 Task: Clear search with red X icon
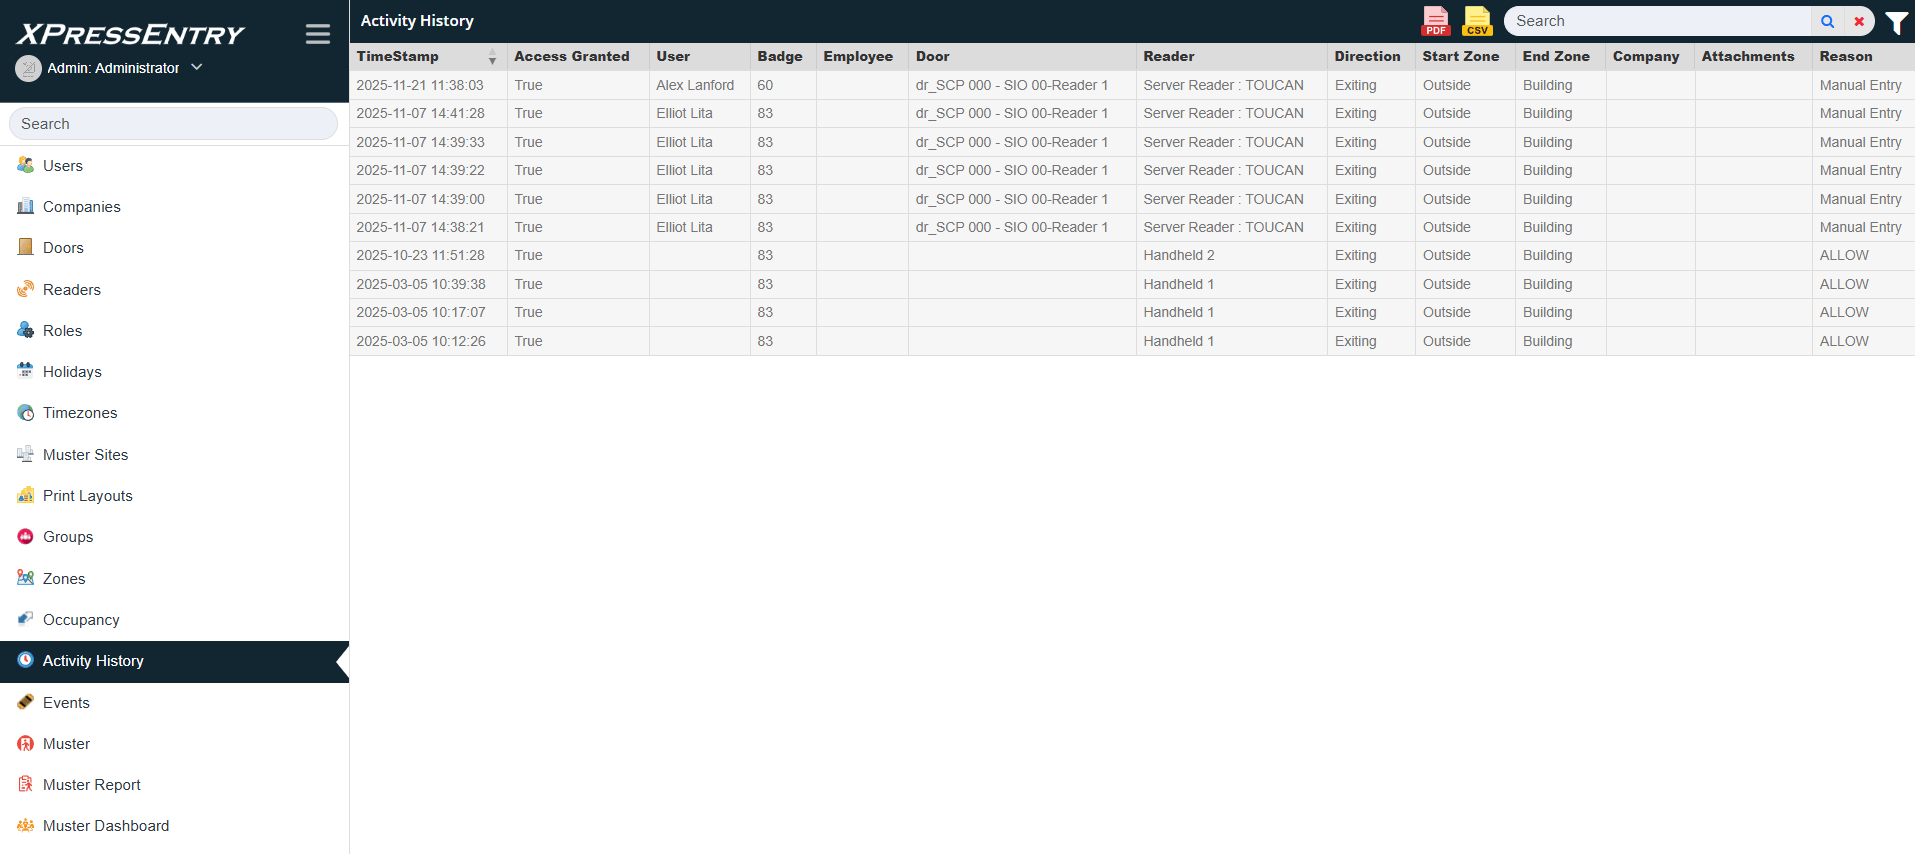click(1859, 21)
